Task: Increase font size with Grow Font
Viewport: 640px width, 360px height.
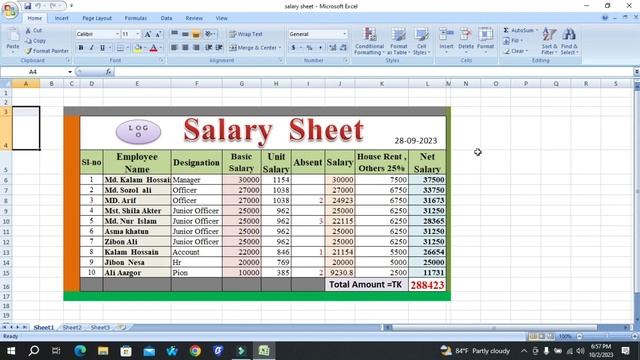Action: 148,34
